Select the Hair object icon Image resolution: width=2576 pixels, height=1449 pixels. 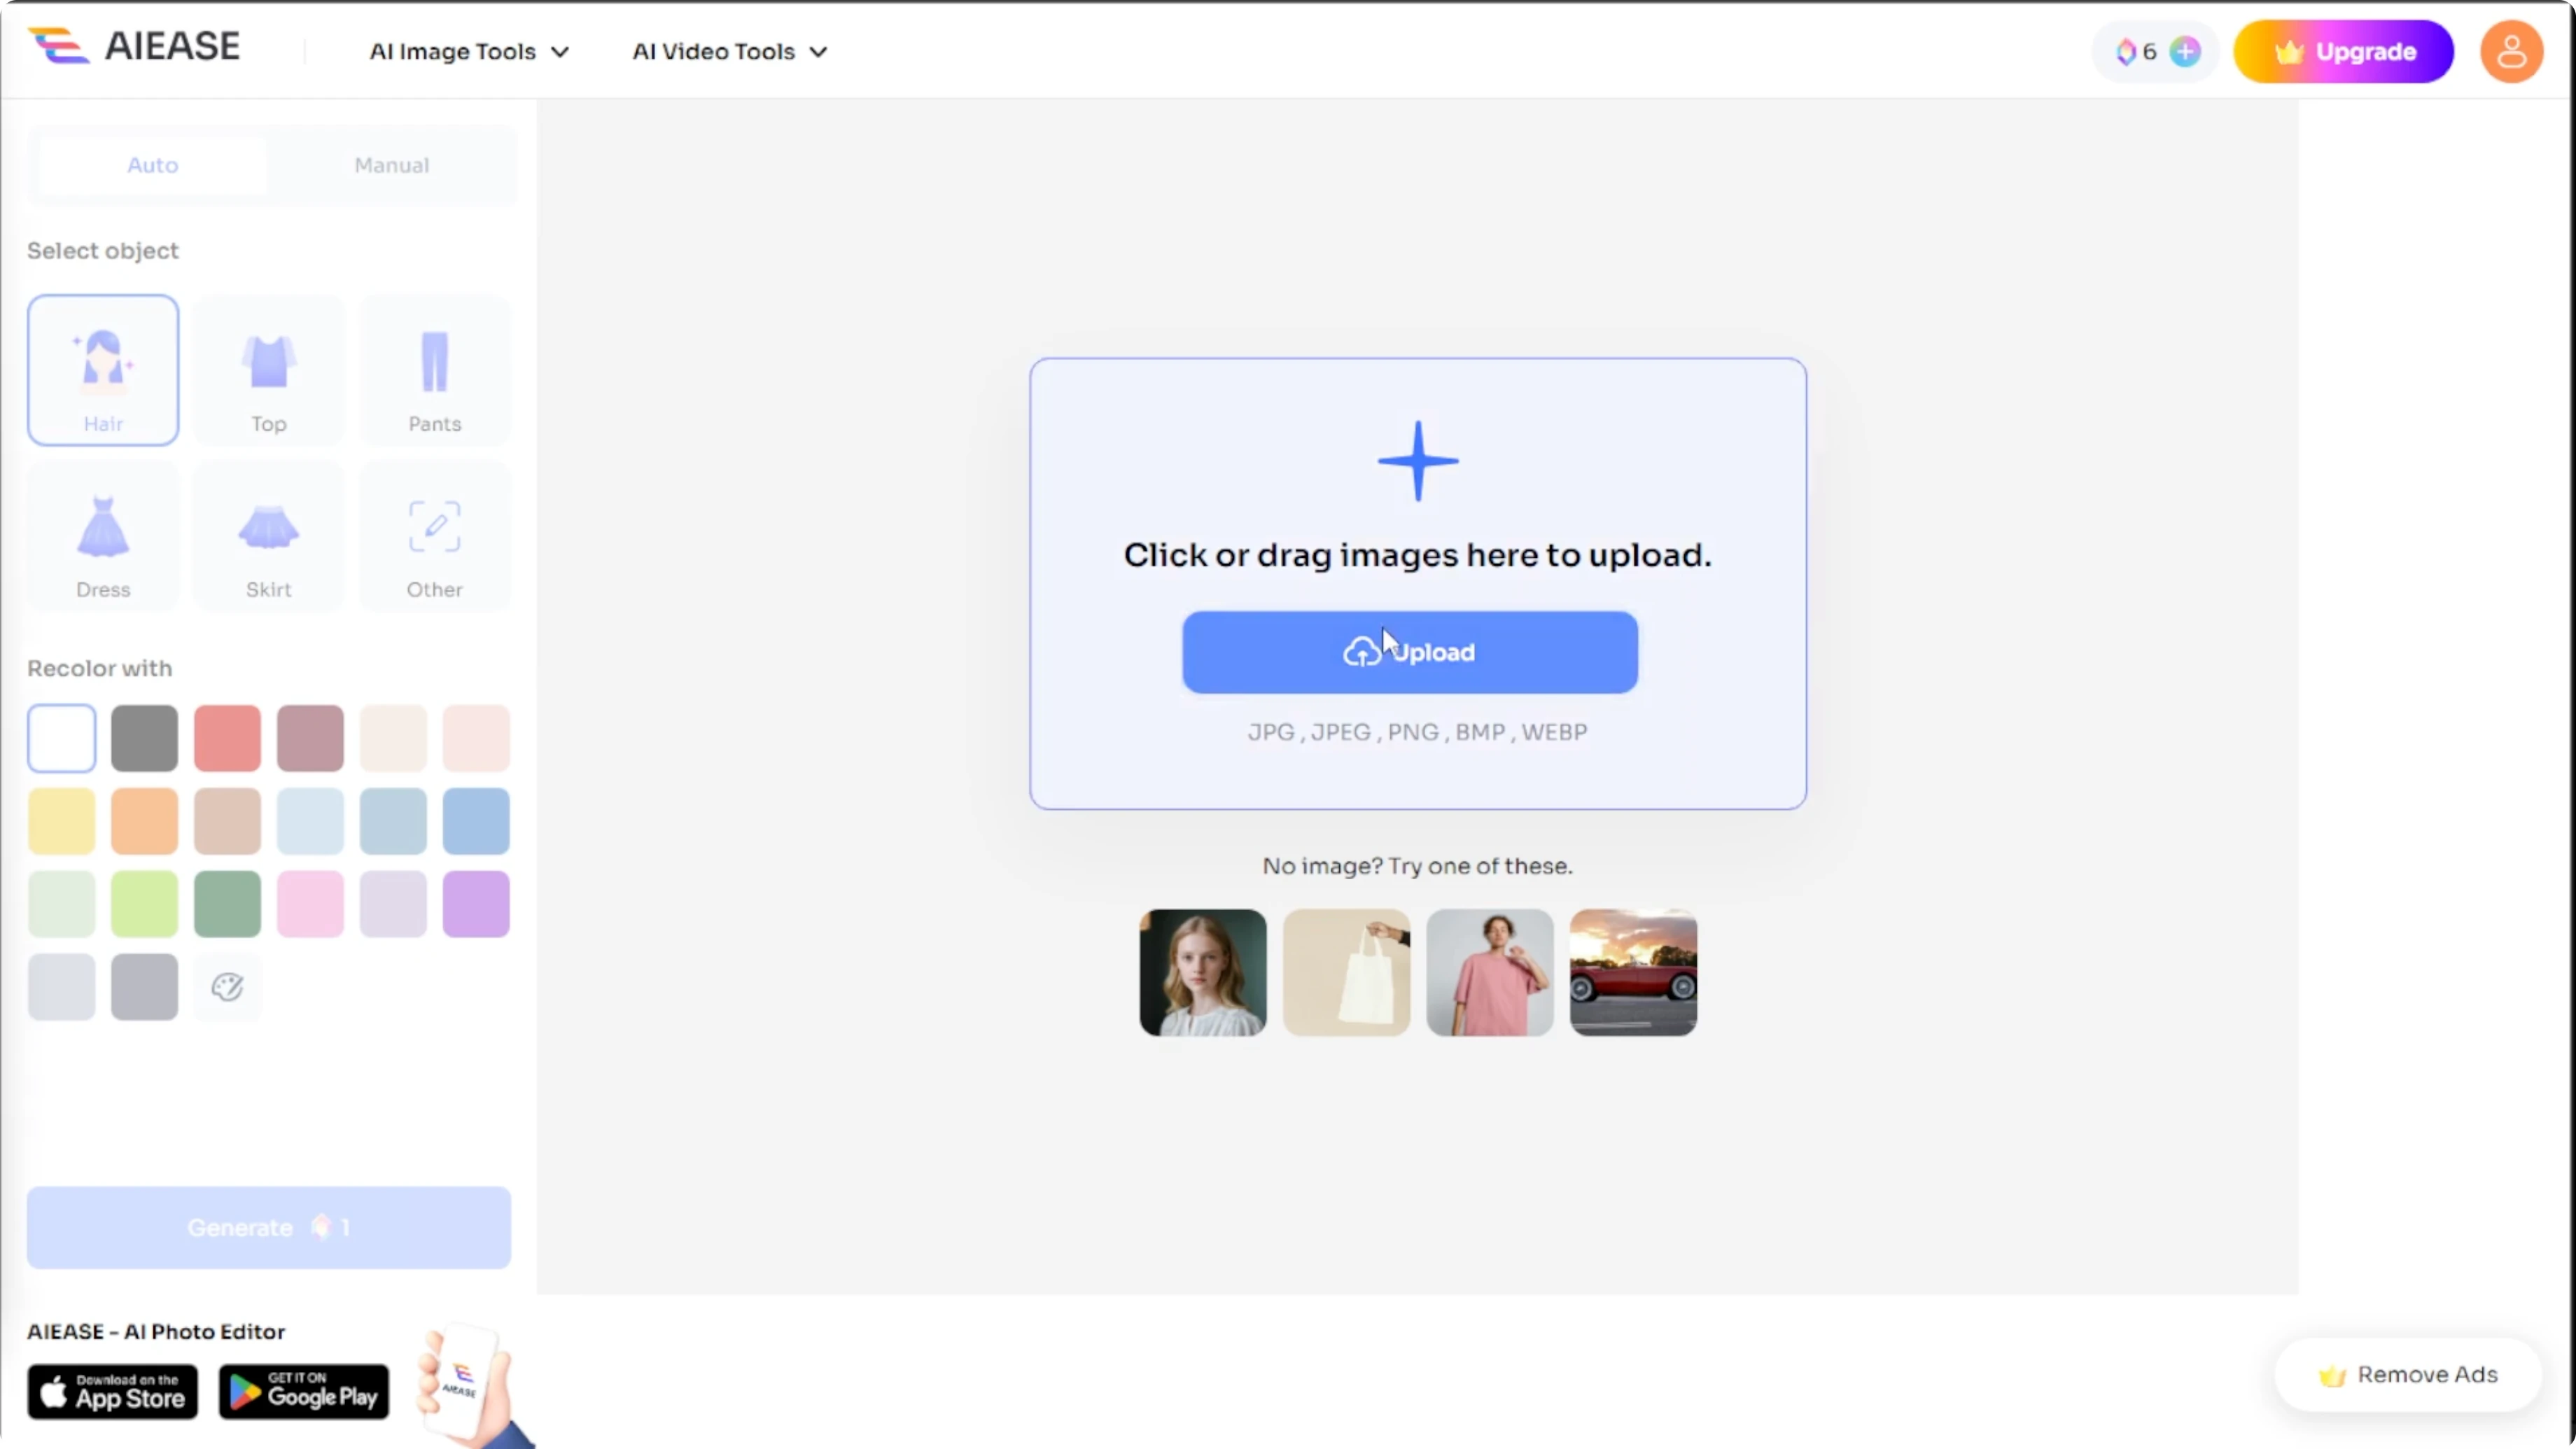[103, 370]
